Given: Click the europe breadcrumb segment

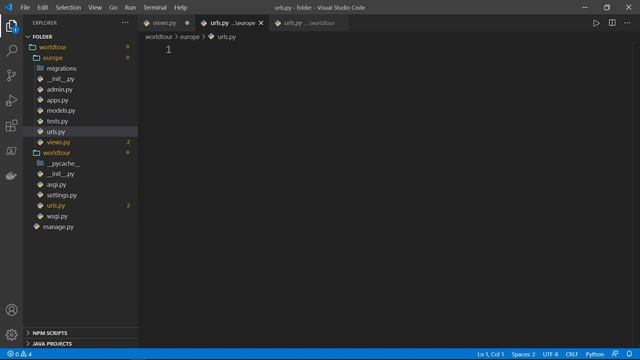Looking at the screenshot, I should [190, 37].
